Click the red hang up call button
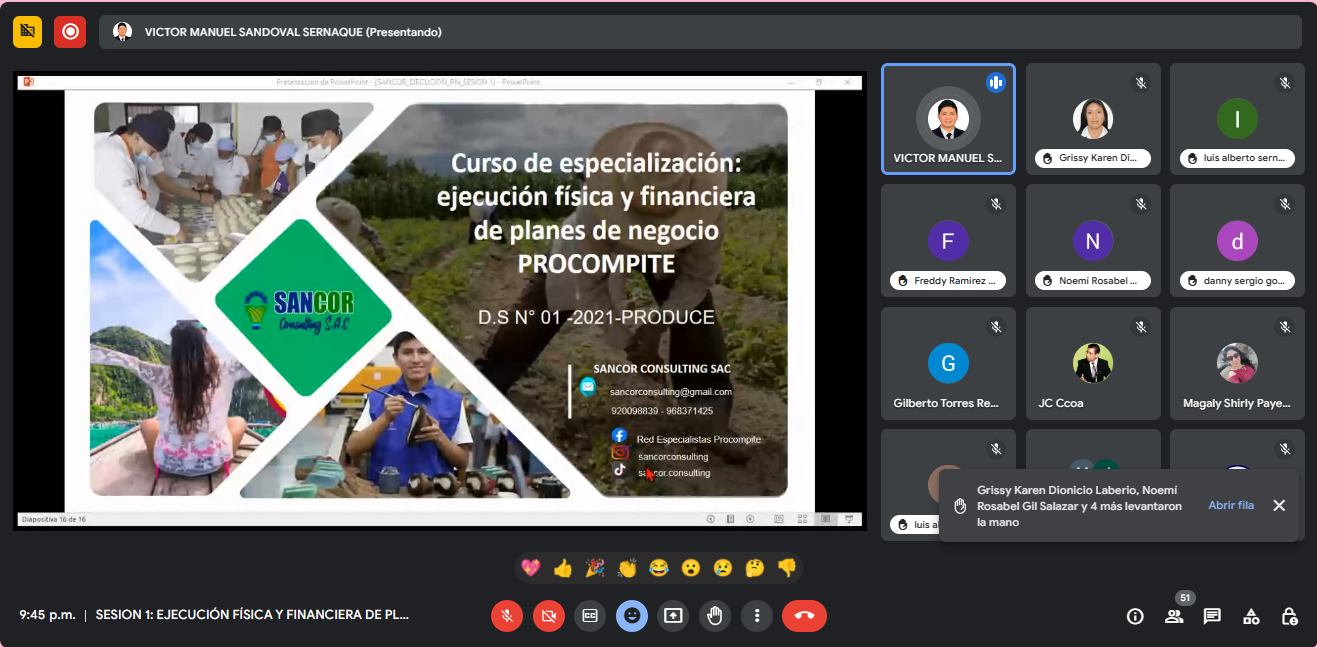 pos(804,616)
